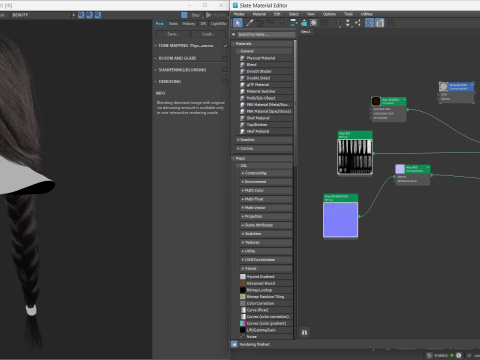This screenshot has height=360, width=480.
Task: Click third zoom icon in frame buffer toolbar
Action: (x=98, y=15)
